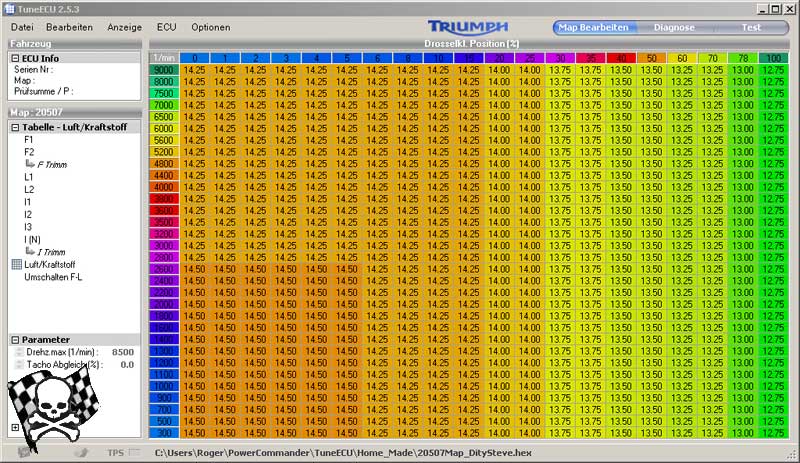Open the Optionen menu
Screen dimensions: 800x463
pos(211,27)
